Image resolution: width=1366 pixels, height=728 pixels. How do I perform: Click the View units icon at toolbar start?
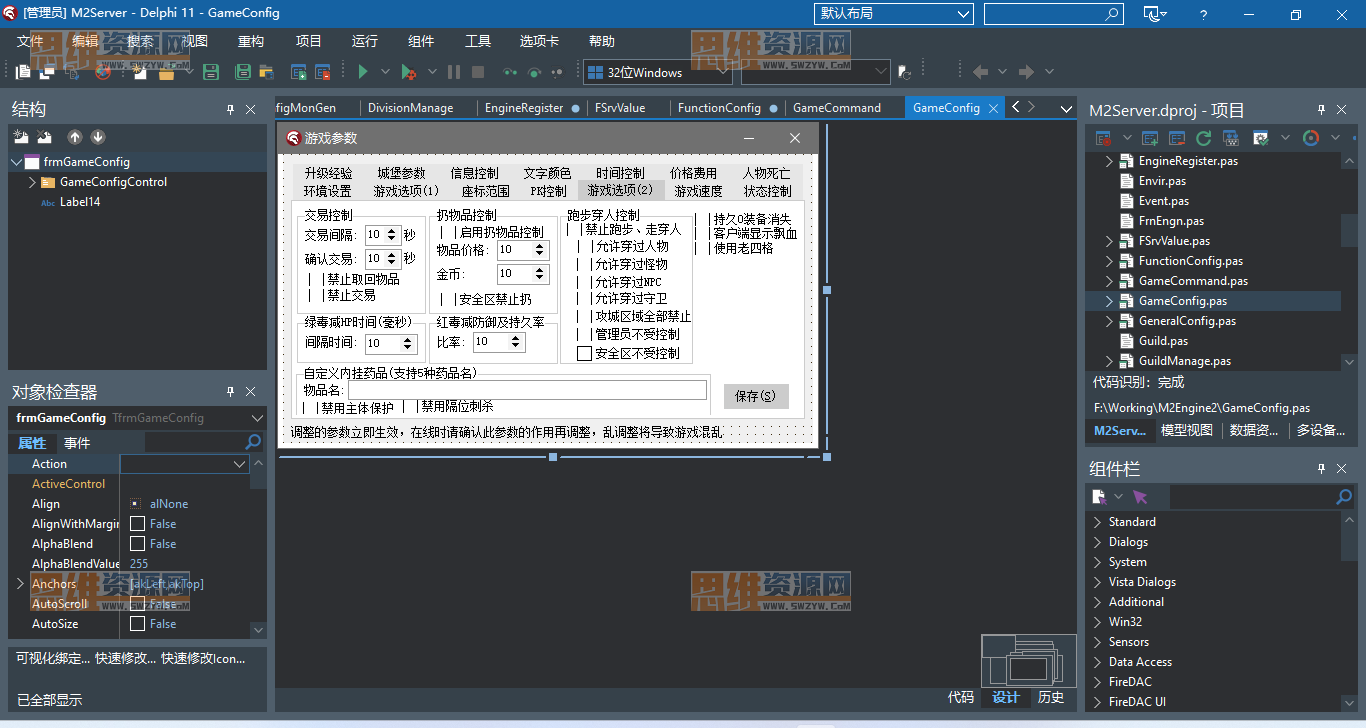22,72
